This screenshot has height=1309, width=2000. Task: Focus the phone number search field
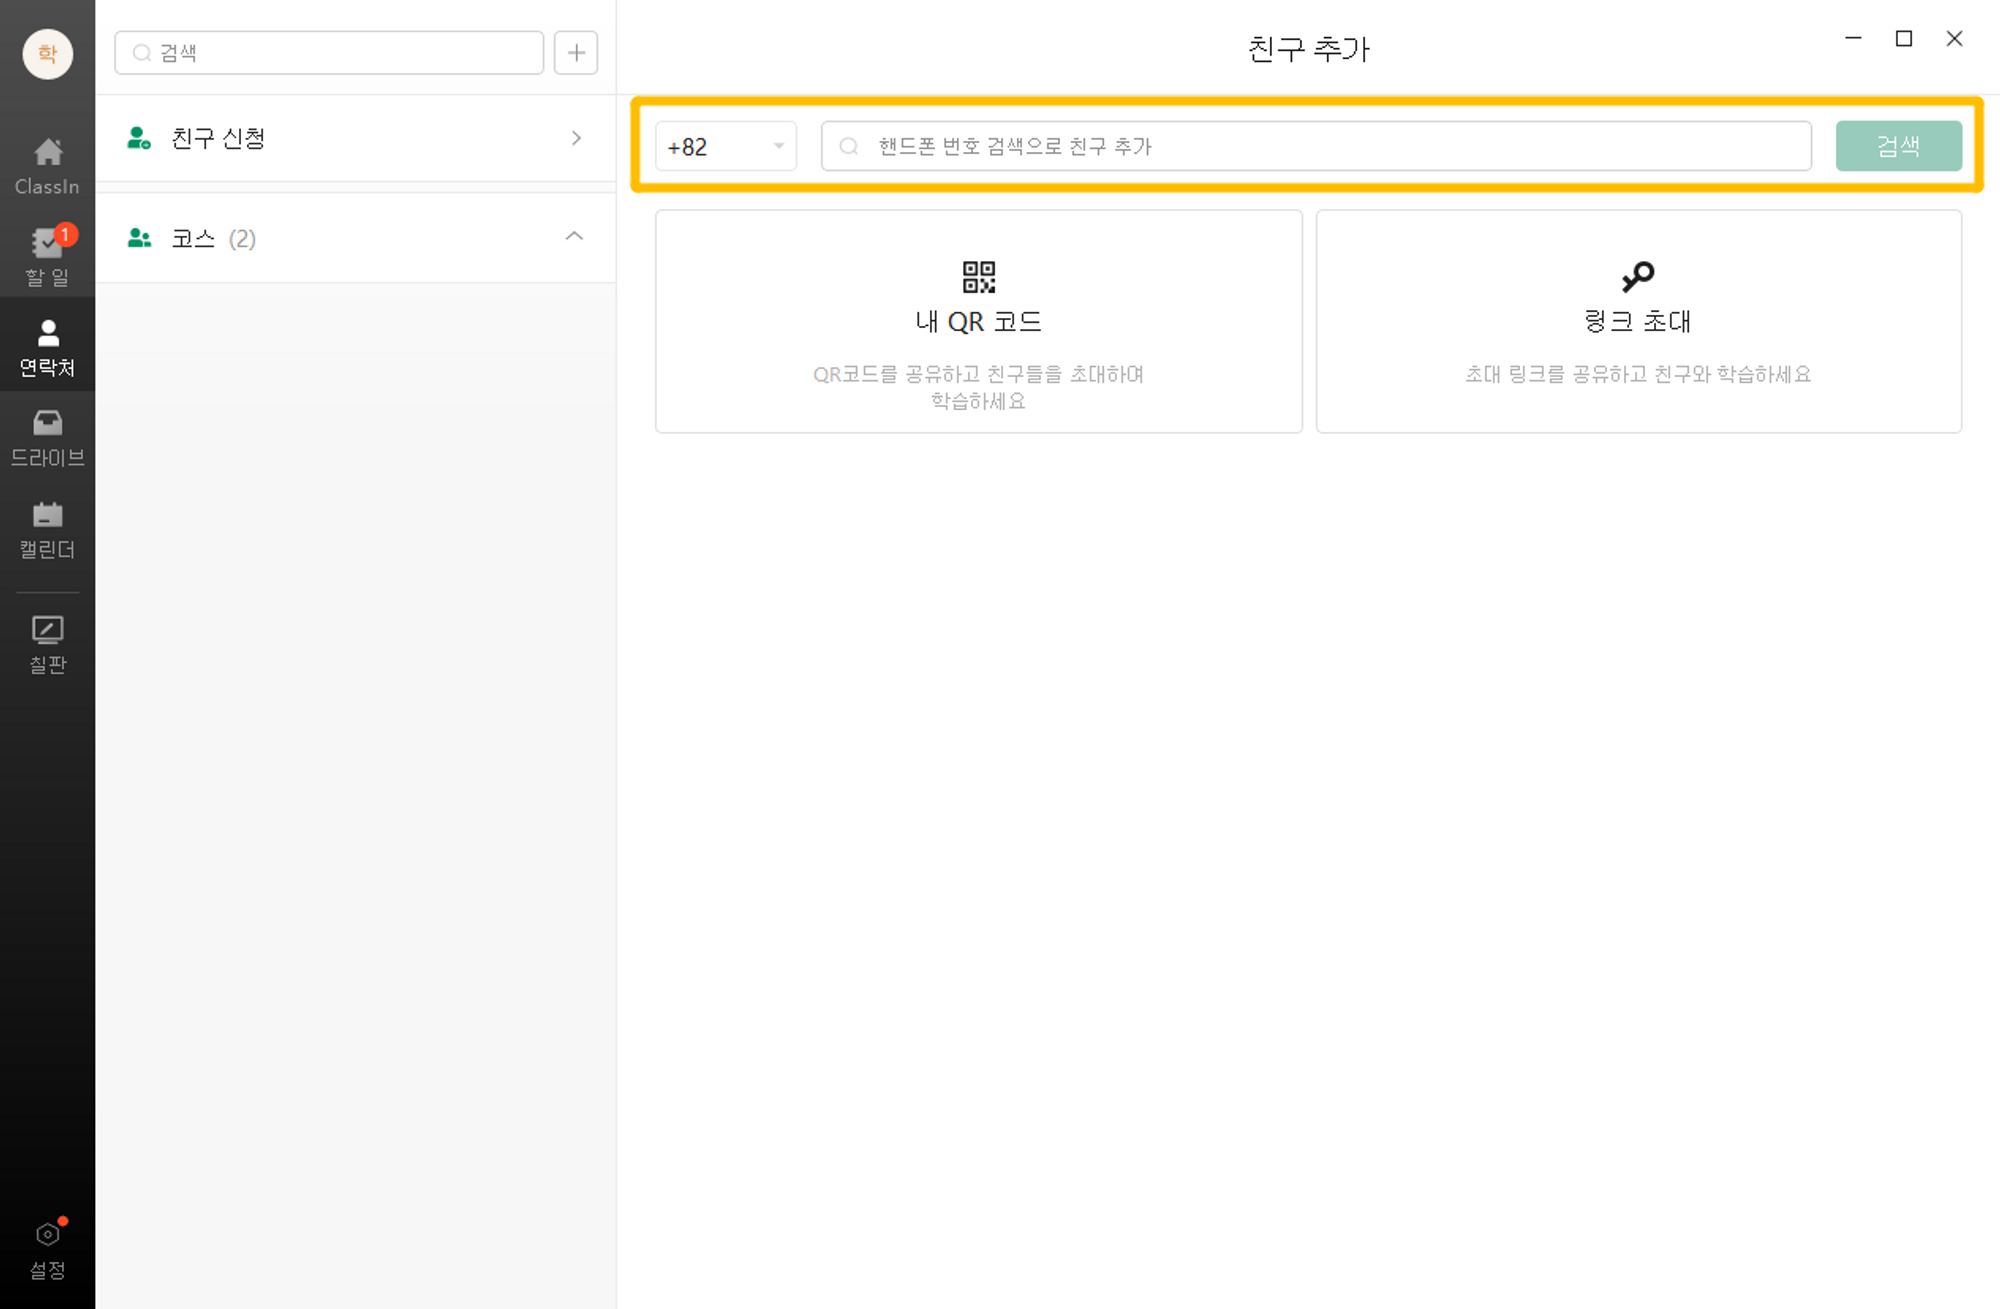pos(1316,147)
